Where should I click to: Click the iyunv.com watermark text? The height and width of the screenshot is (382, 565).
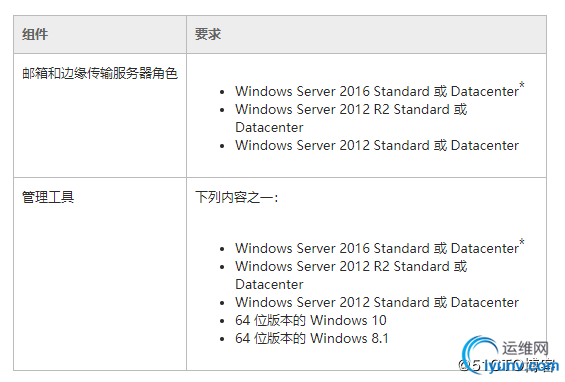coord(521,366)
